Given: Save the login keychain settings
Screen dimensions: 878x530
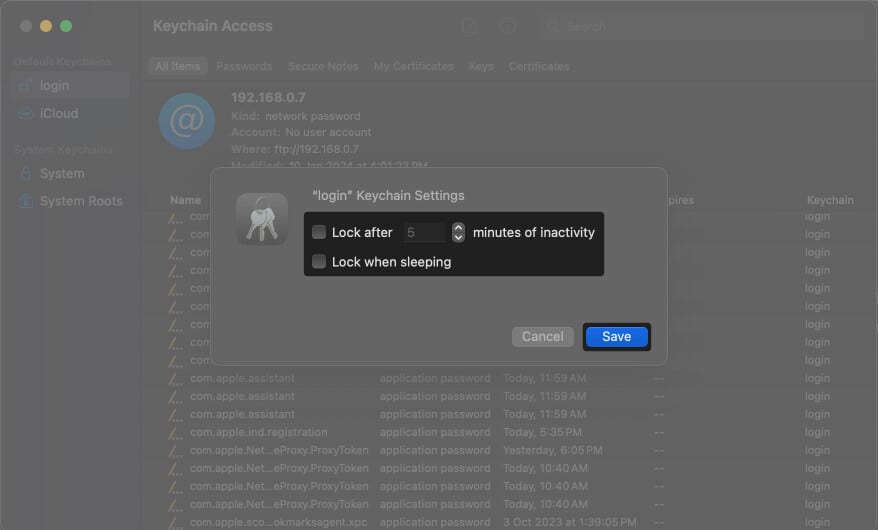Looking at the screenshot, I should [617, 336].
